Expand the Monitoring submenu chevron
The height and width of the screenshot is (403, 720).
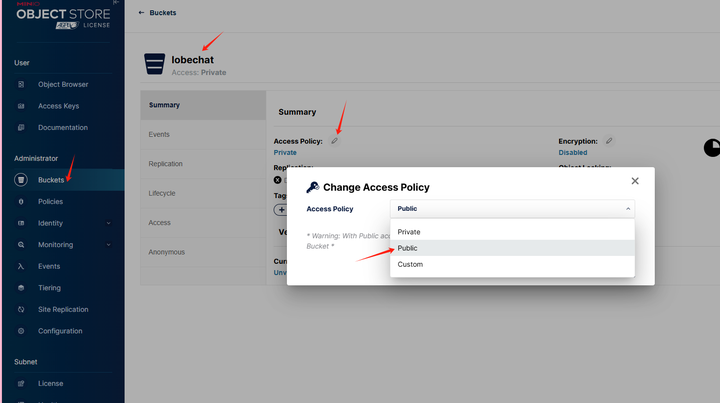pos(108,245)
